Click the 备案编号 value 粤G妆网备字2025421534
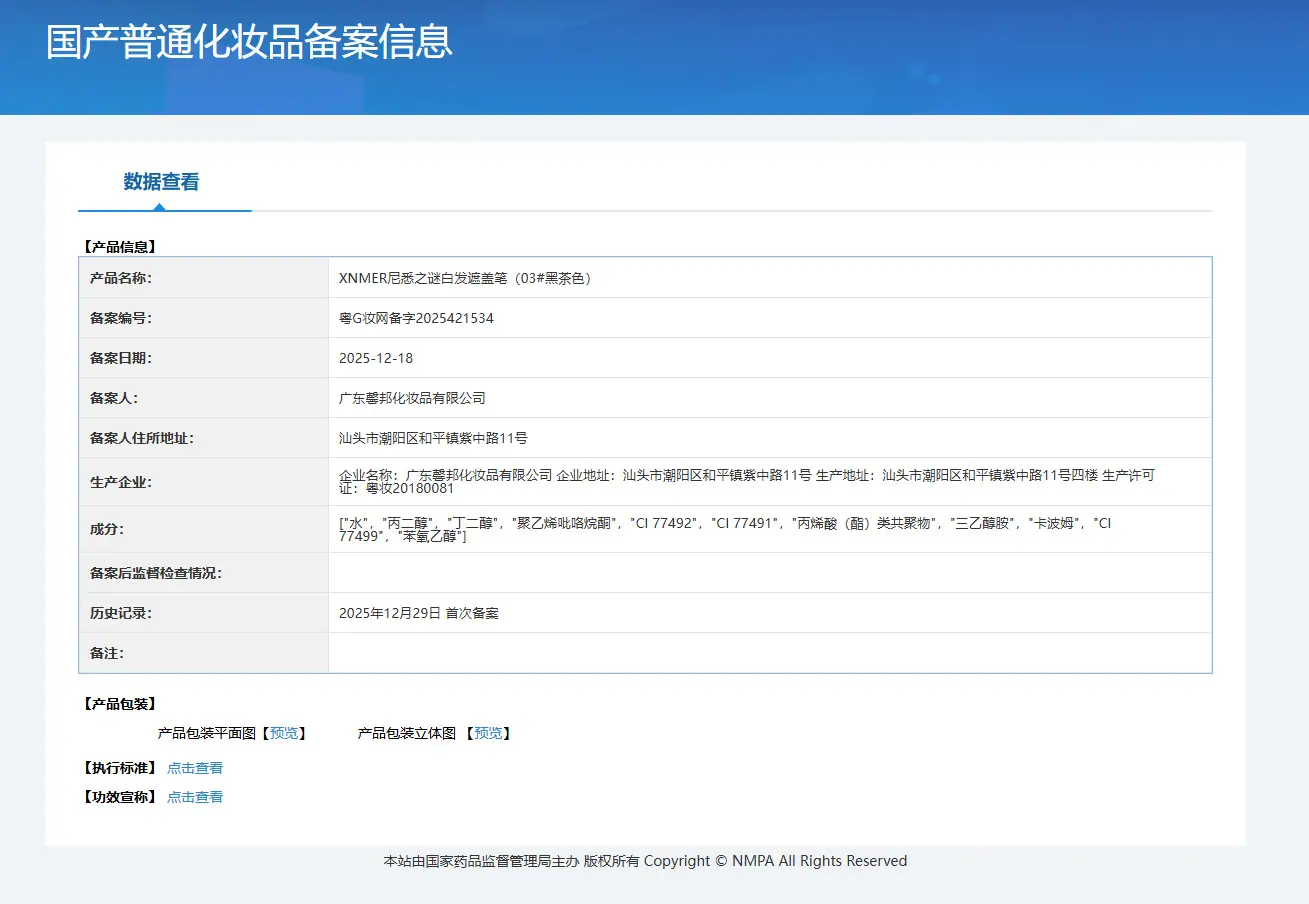Viewport: 1309px width, 904px height. [x=416, y=318]
